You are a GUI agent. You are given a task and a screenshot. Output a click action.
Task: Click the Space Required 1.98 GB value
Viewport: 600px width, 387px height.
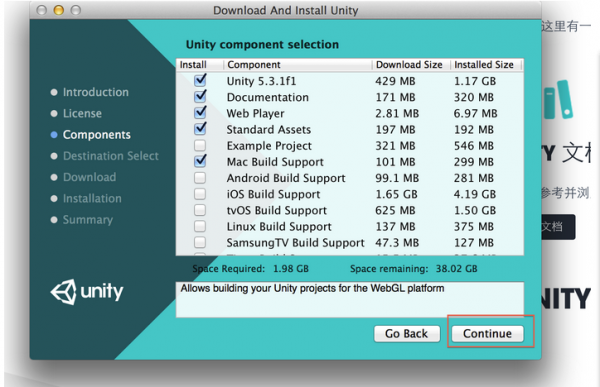[291, 269]
